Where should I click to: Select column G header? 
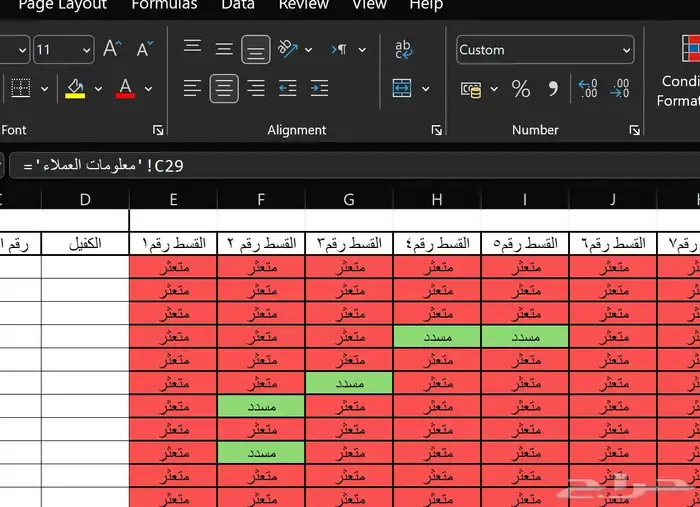pyautogui.click(x=349, y=199)
